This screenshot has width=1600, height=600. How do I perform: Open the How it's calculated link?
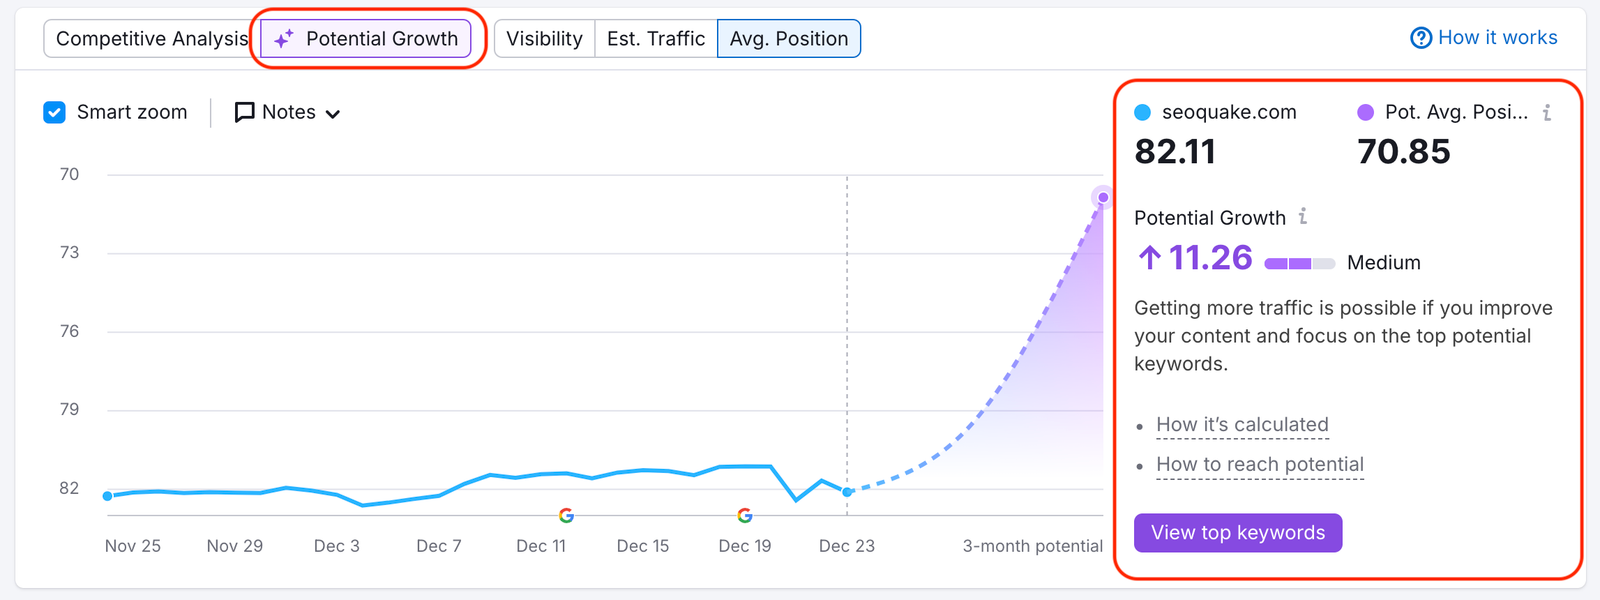click(x=1242, y=424)
